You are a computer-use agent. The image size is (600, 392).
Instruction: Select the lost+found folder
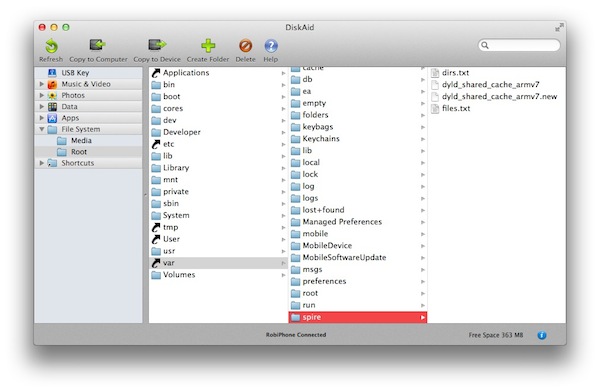357,210
